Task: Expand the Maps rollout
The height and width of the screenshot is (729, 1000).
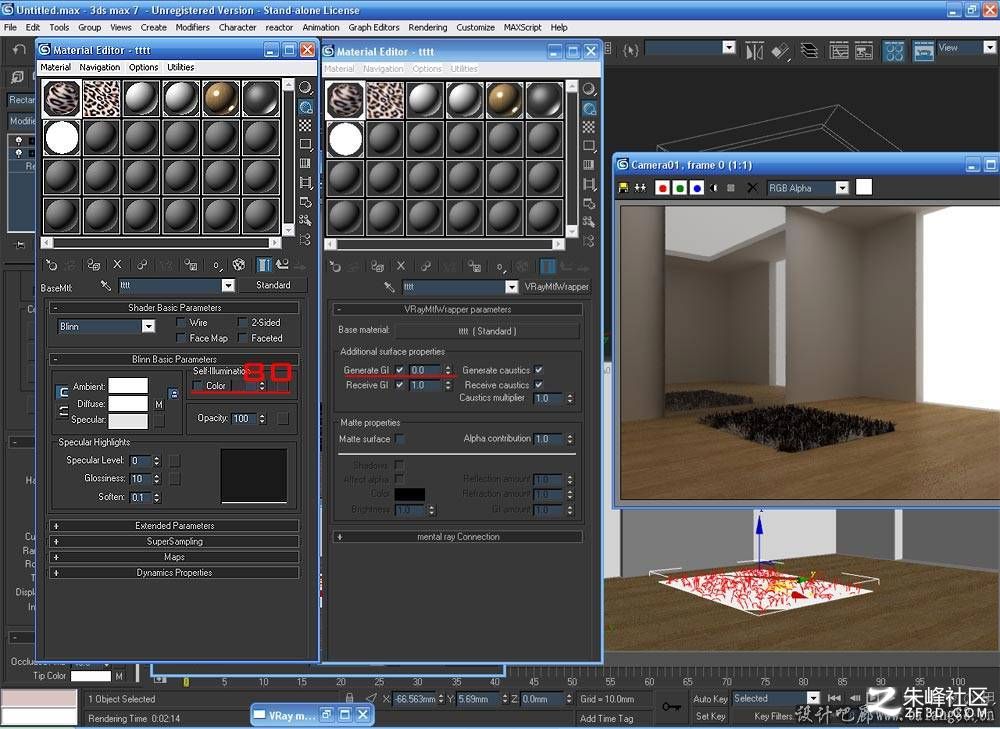Action: (x=174, y=557)
